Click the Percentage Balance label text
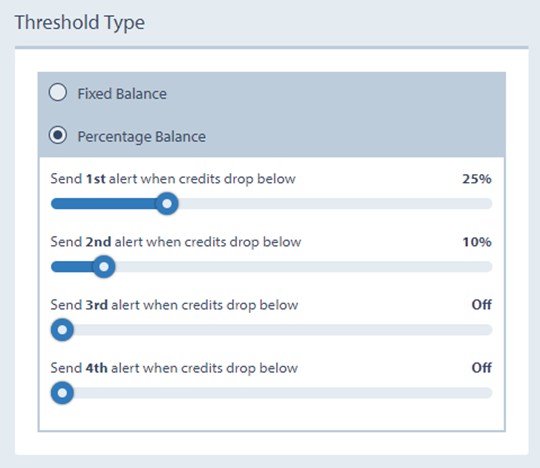Image resolution: width=540 pixels, height=468 pixels. pos(142,137)
